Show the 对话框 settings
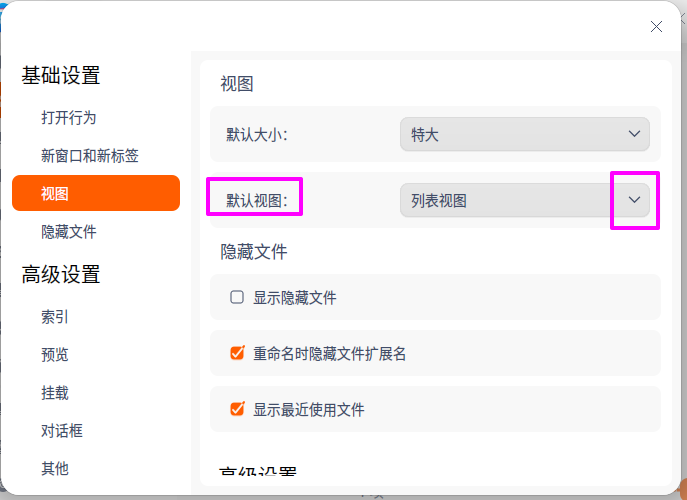The height and width of the screenshot is (500, 687). pos(62,430)
